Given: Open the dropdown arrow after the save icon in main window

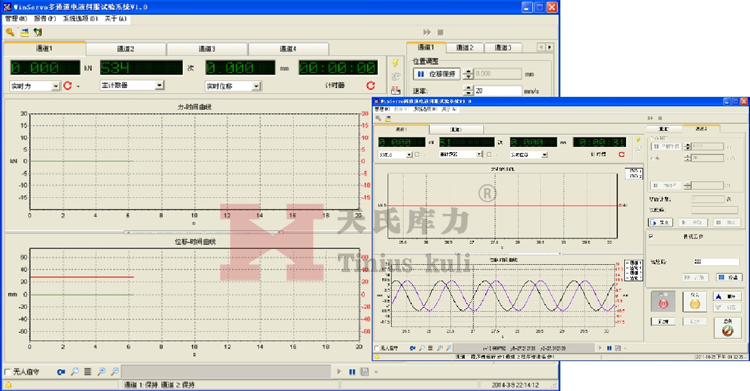Looking at the screenshot, I should point(376,372).
